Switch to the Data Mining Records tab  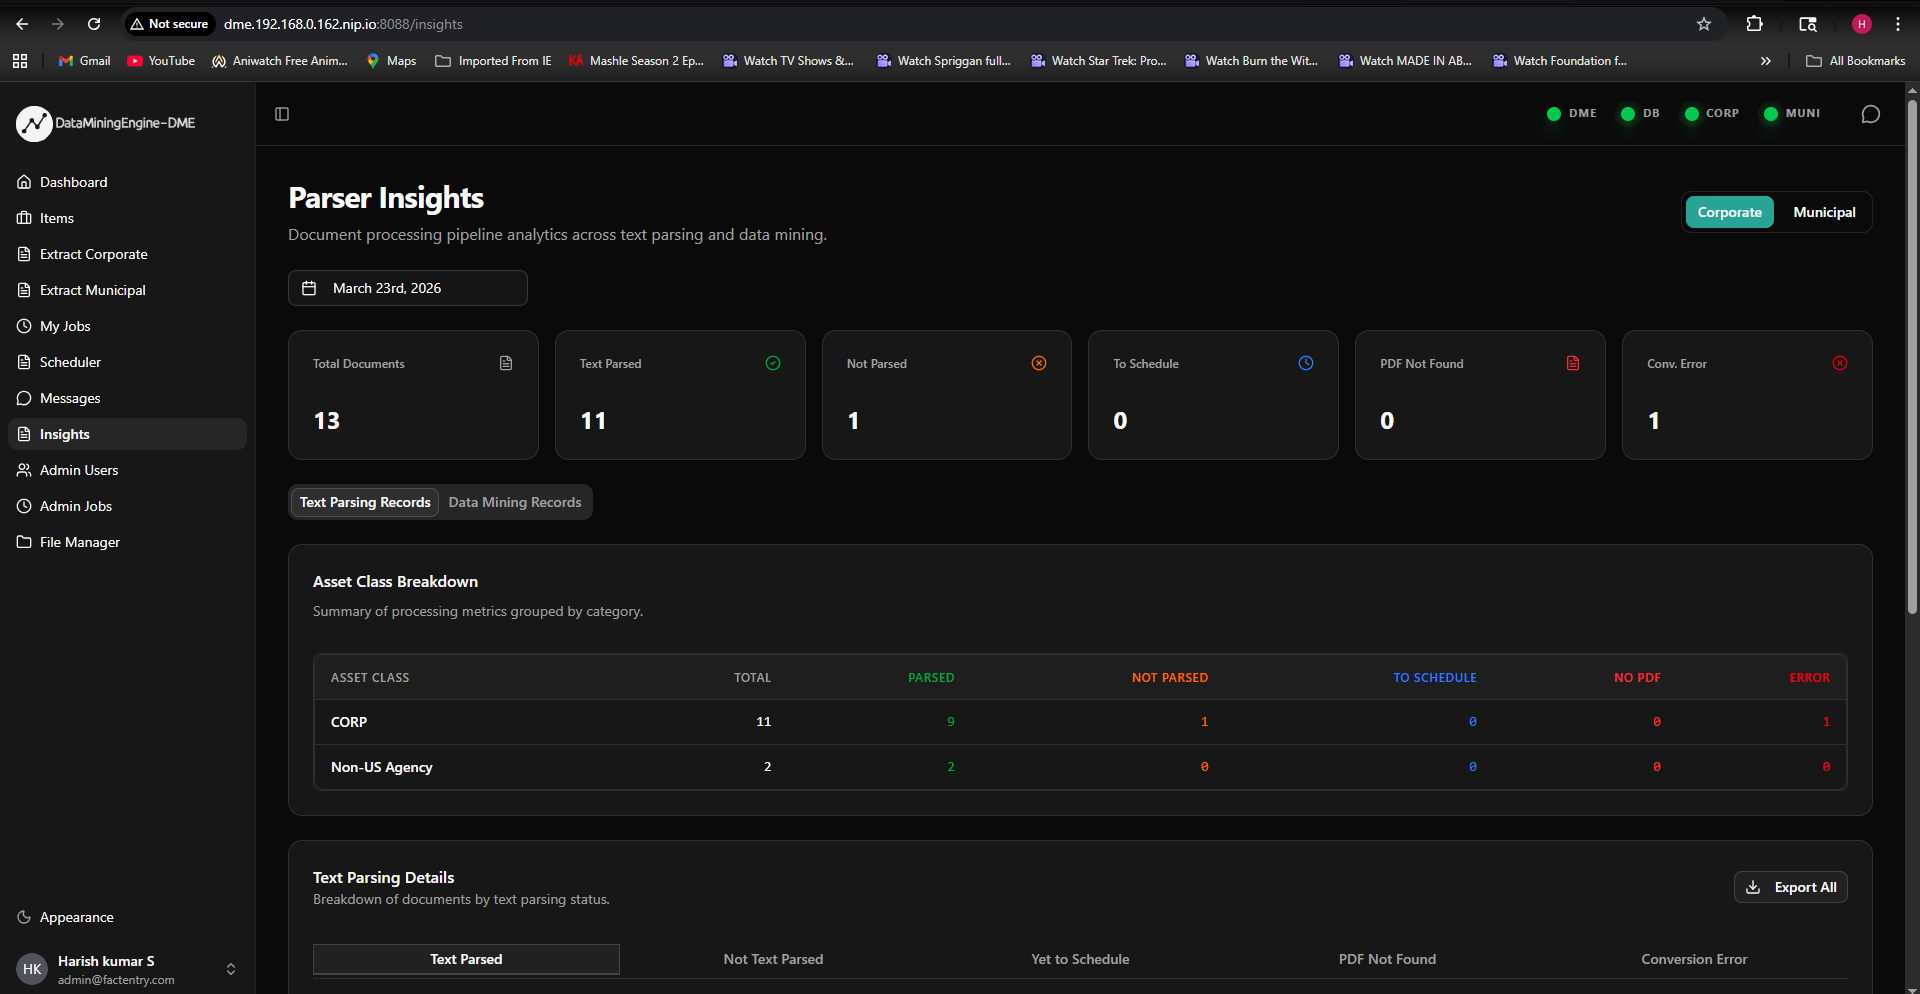click(515, 502)
